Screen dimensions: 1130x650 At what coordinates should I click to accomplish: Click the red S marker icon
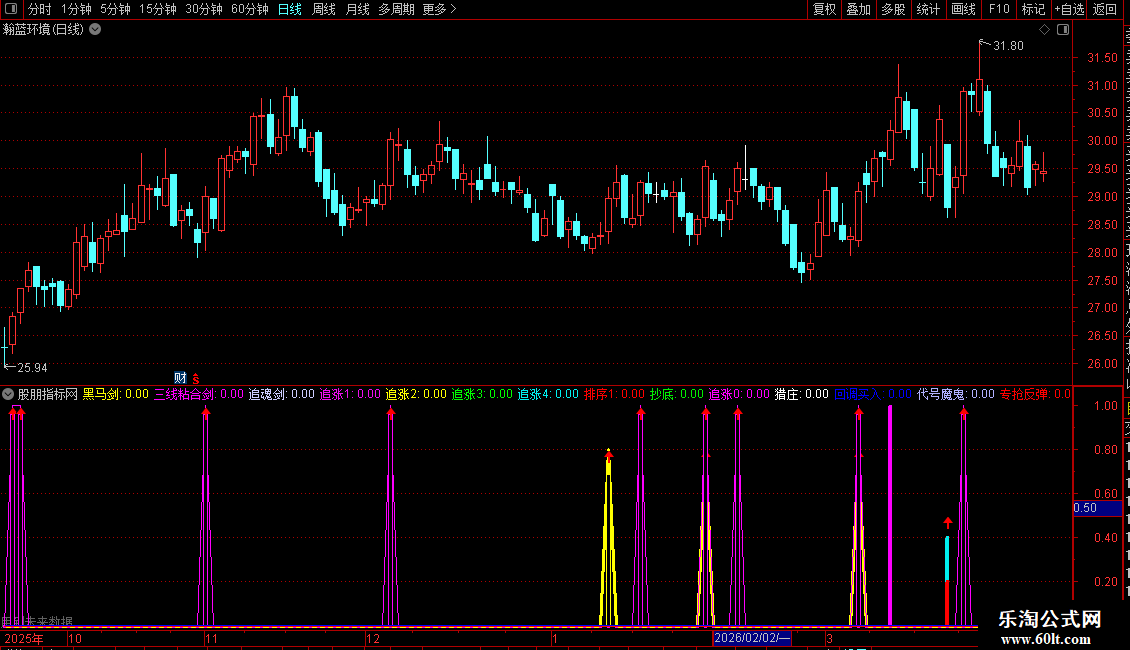196,378
